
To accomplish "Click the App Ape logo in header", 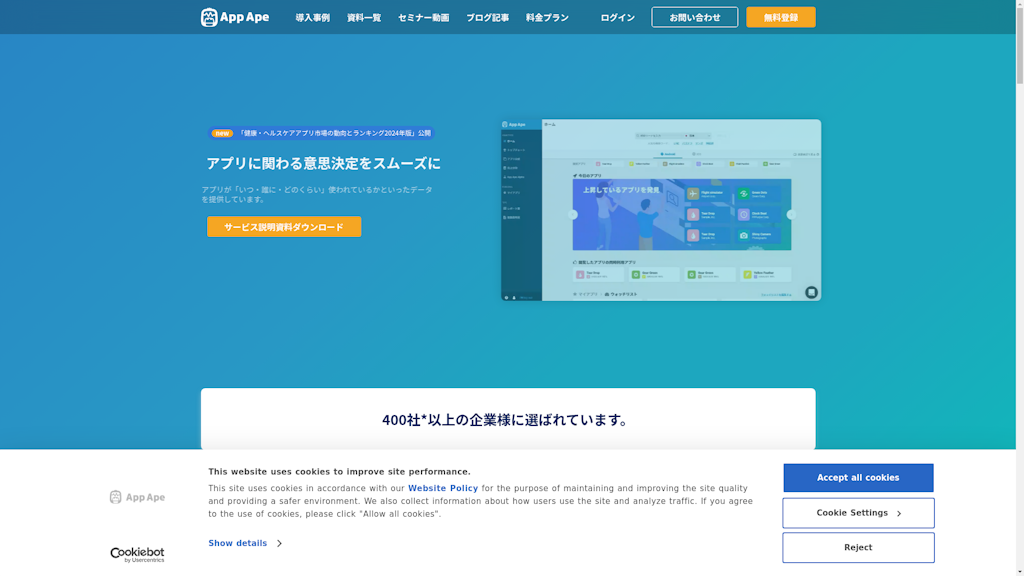I will click(x=235, y=17).
